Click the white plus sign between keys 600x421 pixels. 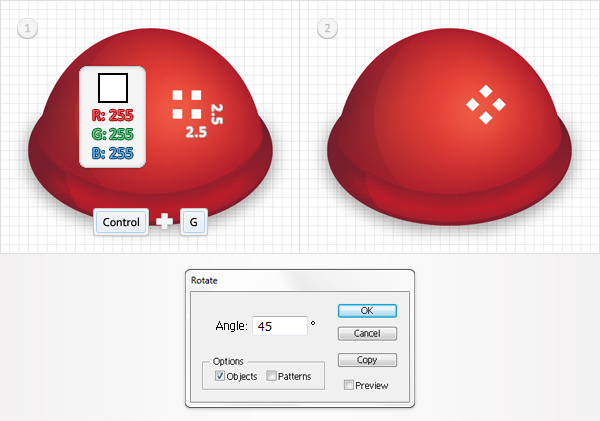[x=164, y=222]
